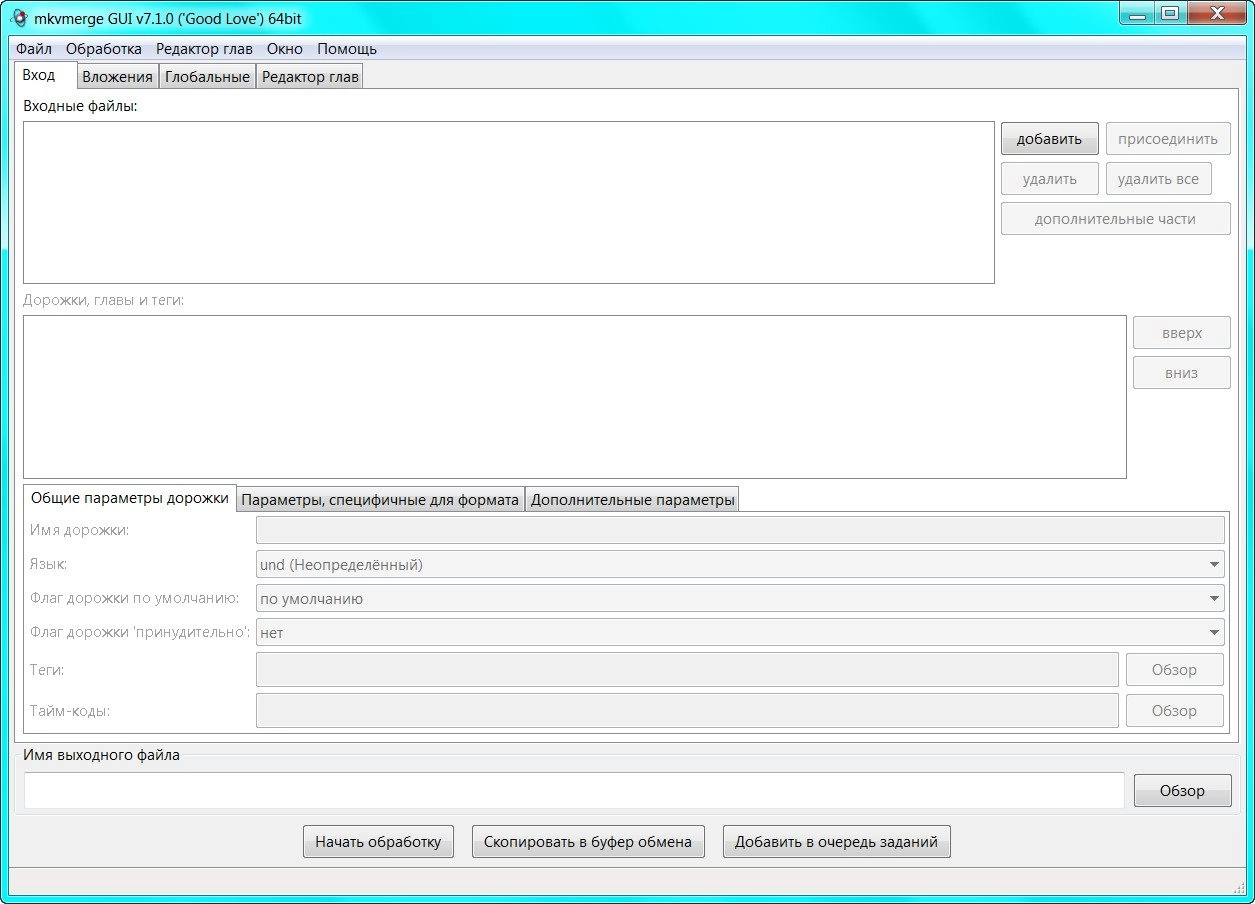The image size is (1255, 904).
Task: Open the Окно menu
Action: coord(285,48)
